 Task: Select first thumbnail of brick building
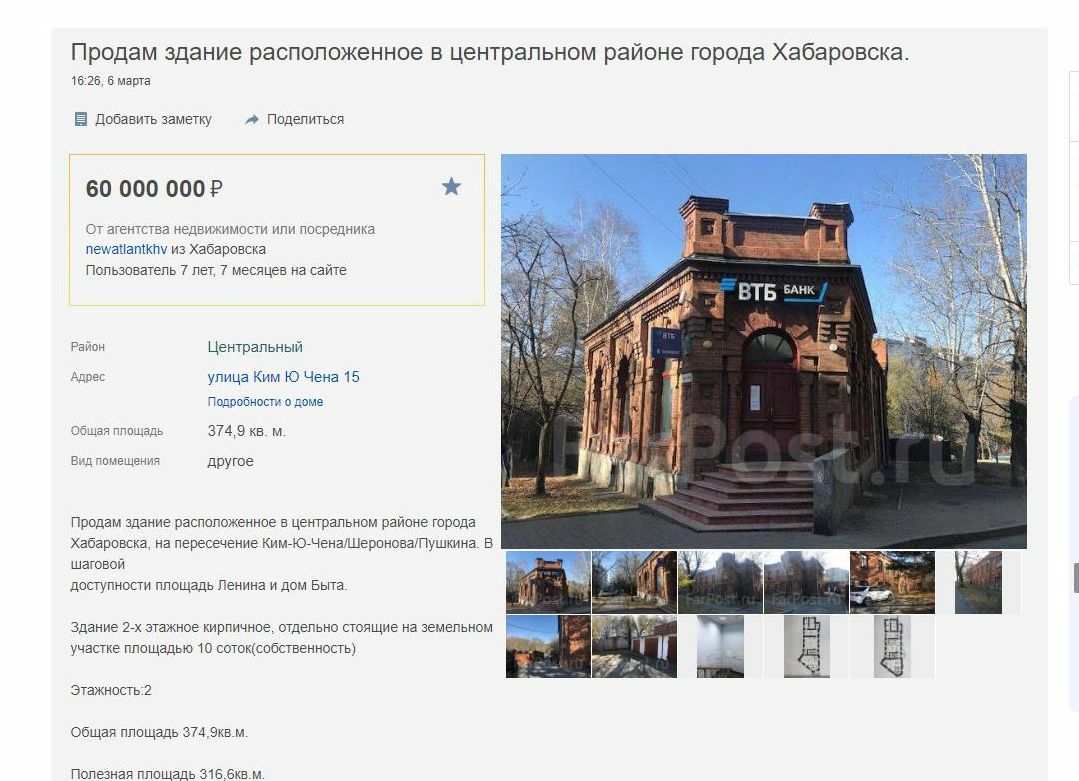tap(548, 582)
